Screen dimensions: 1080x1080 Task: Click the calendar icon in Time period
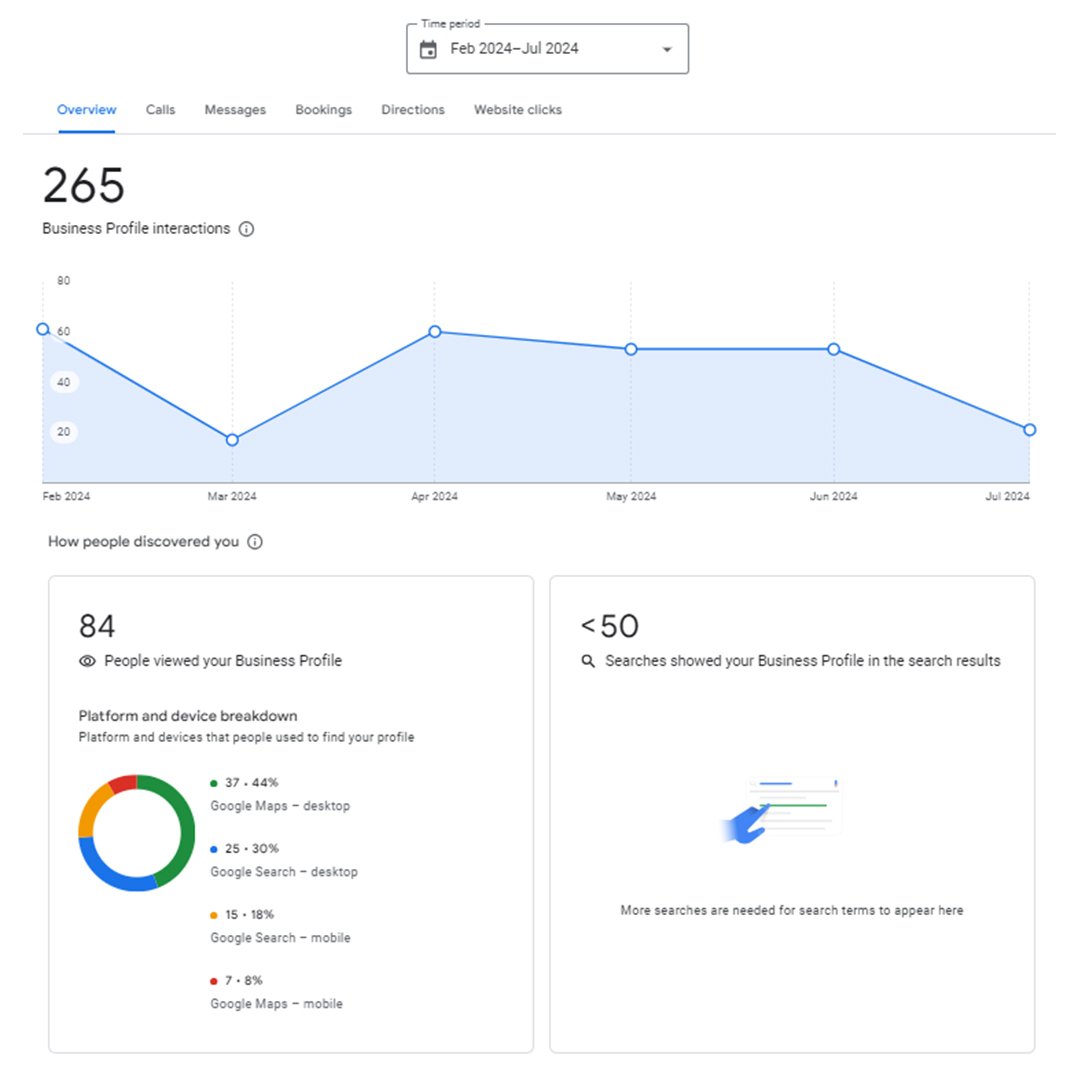(428, 49)
